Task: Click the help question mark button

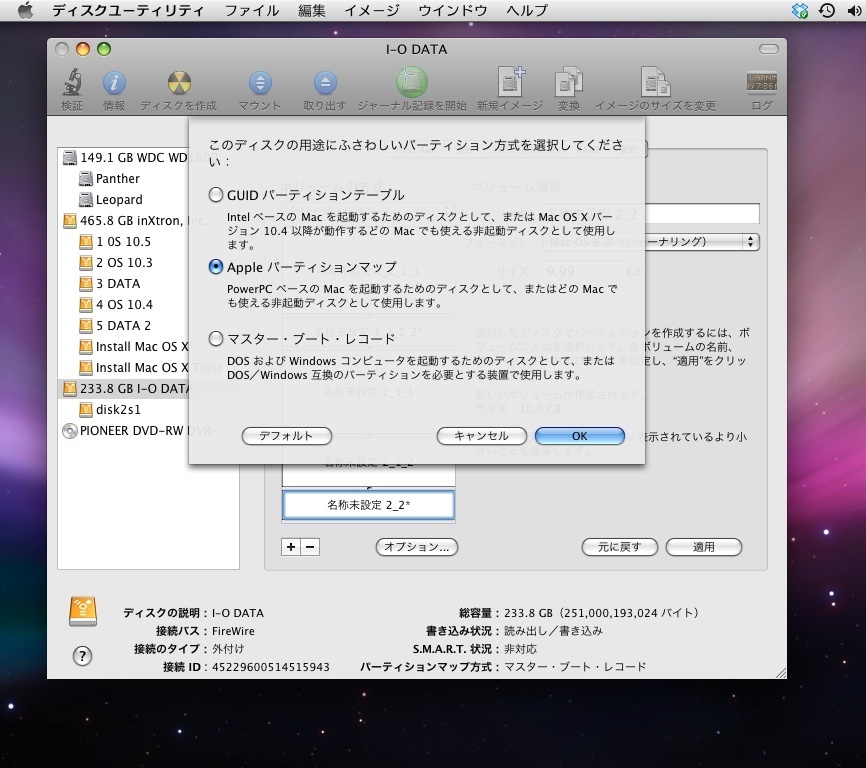Action: [x=83, y=656]
